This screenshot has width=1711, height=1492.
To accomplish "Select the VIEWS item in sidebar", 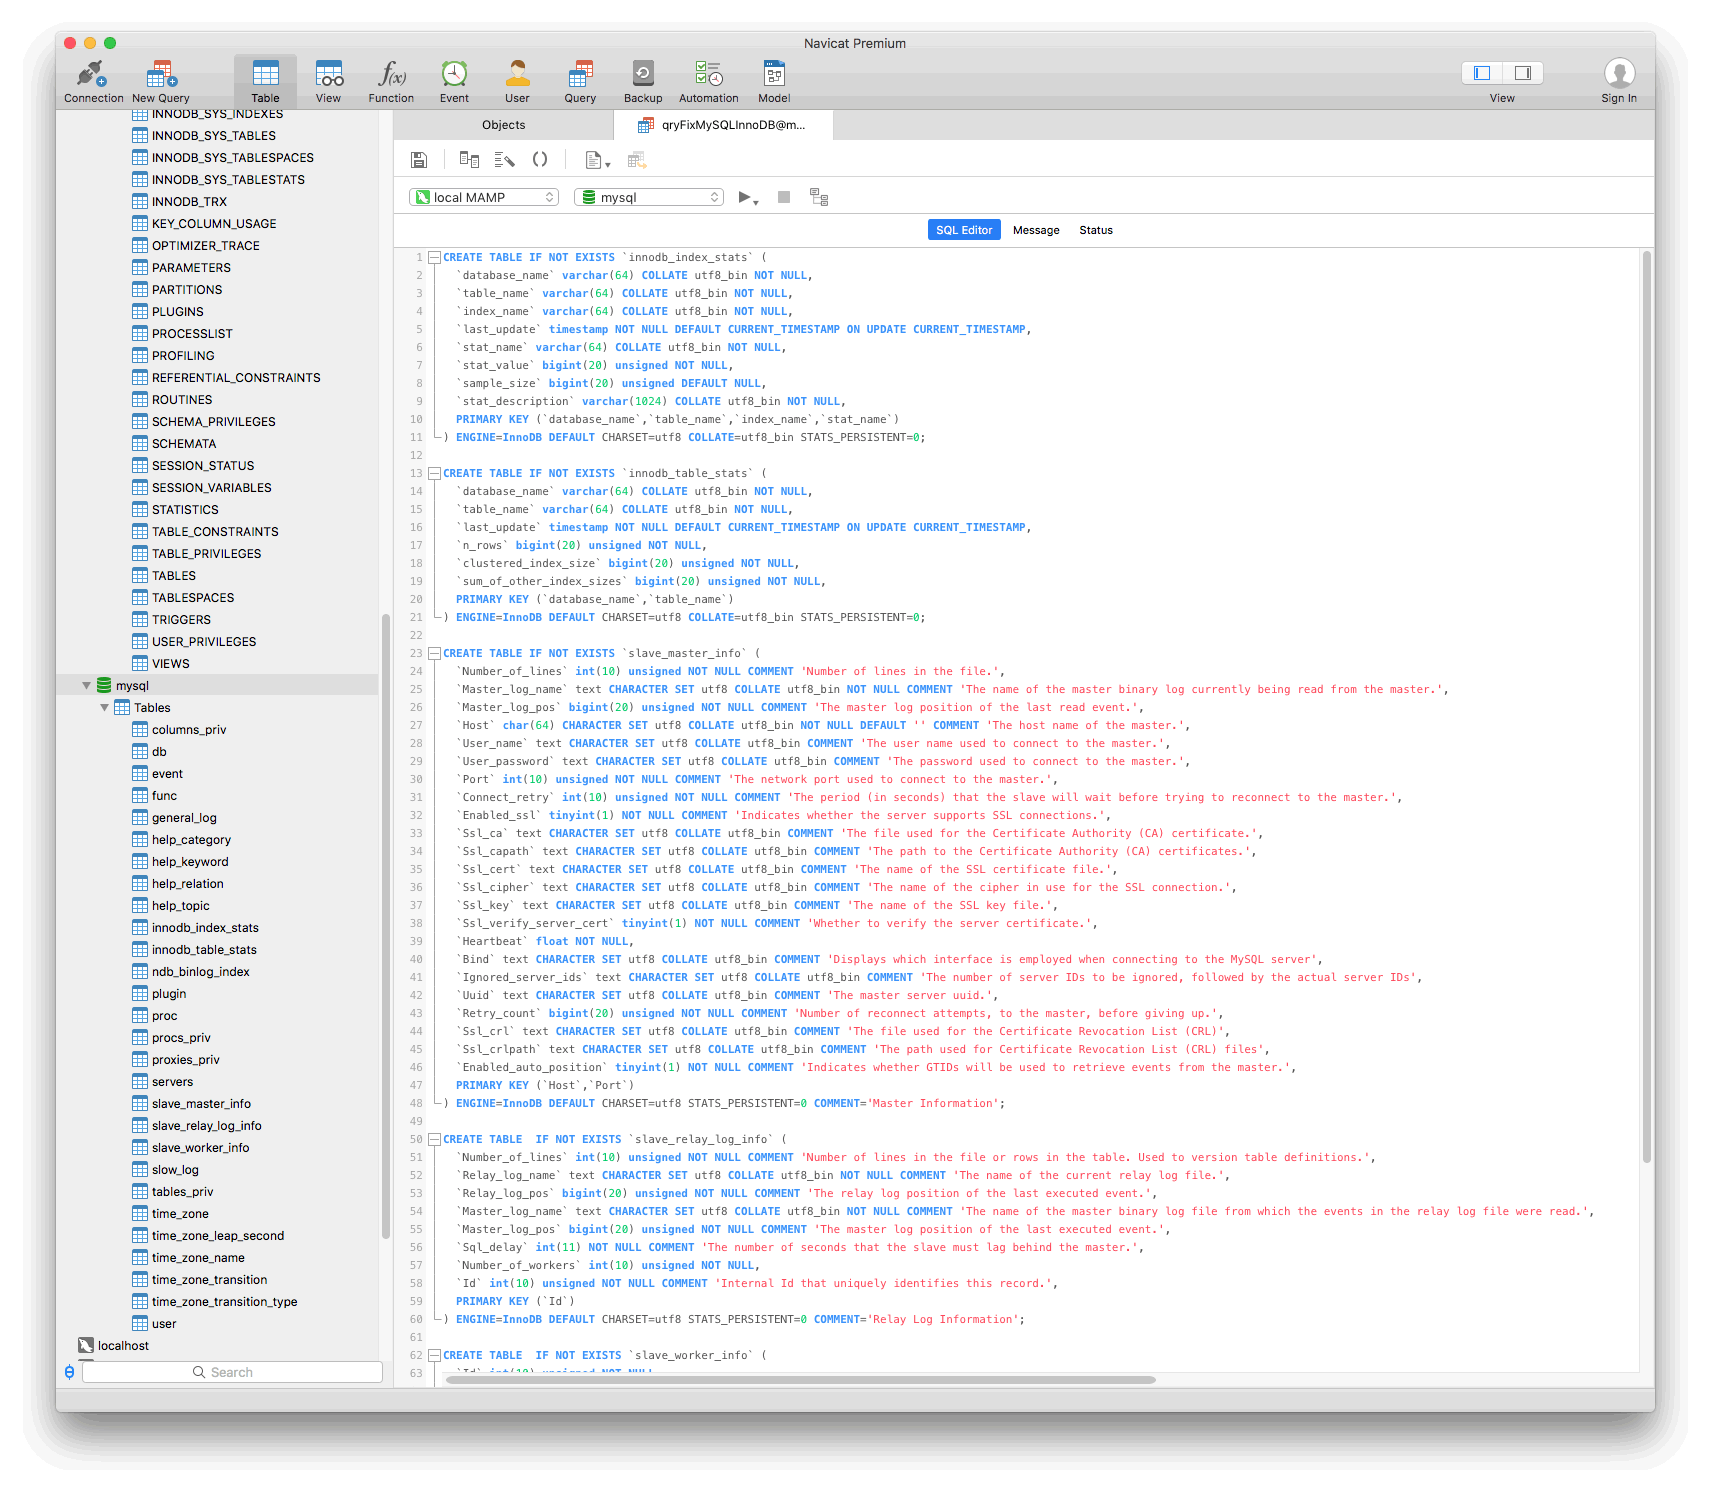I will click(170, 664).
